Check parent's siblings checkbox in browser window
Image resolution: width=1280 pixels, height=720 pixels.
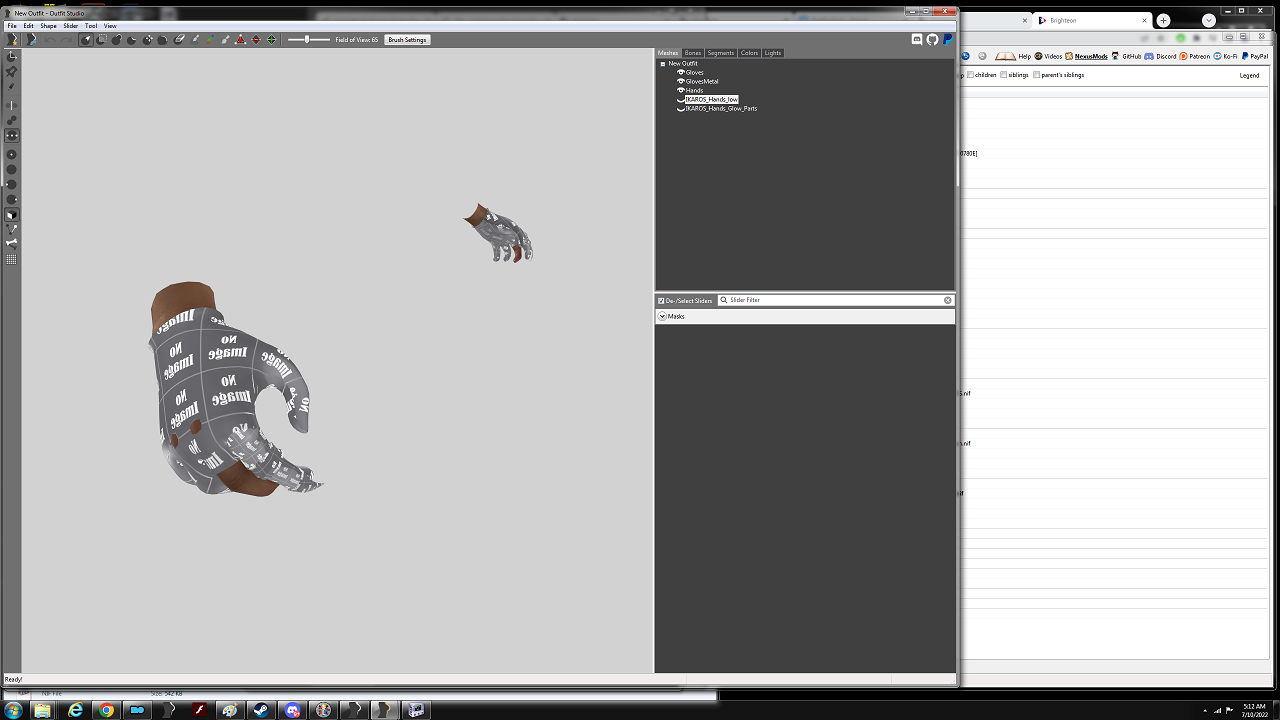point(1037,75)
